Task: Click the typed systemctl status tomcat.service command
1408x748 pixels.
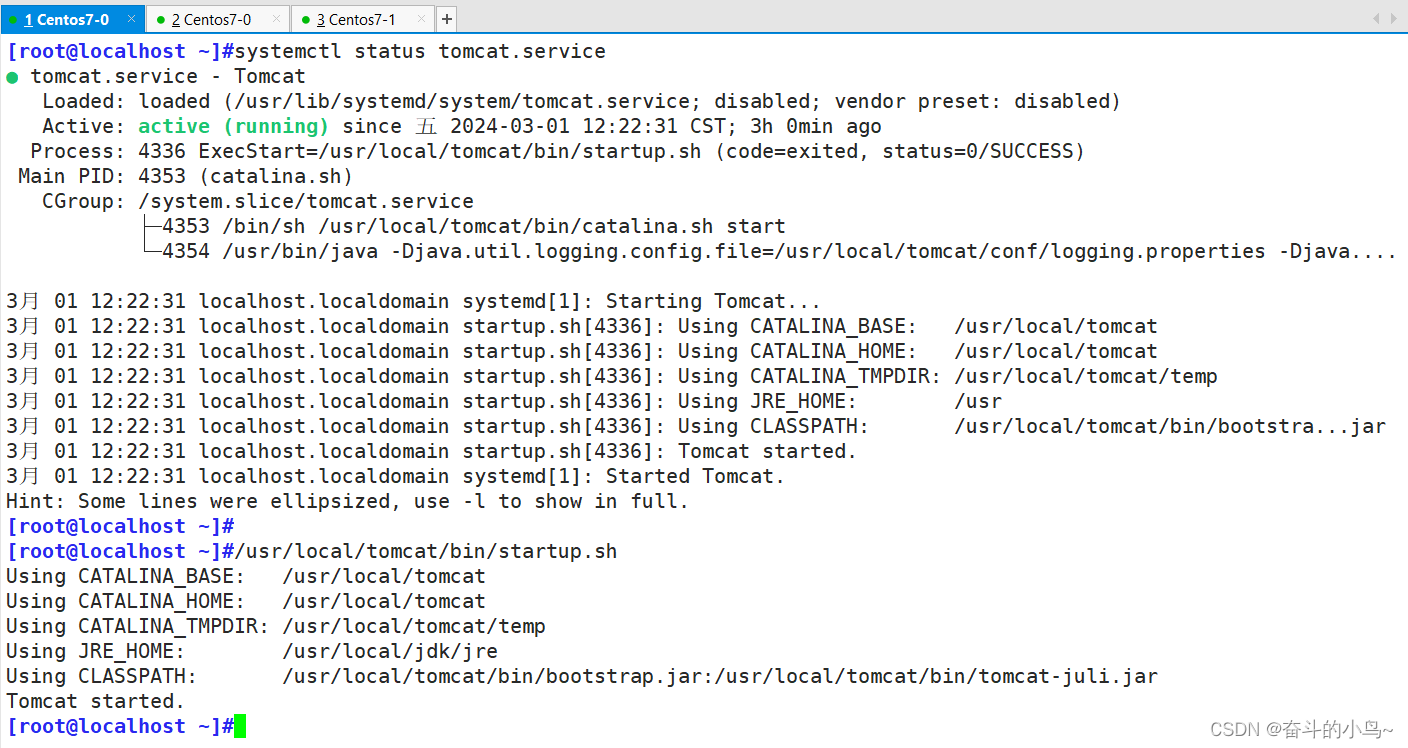Action: 420,51
